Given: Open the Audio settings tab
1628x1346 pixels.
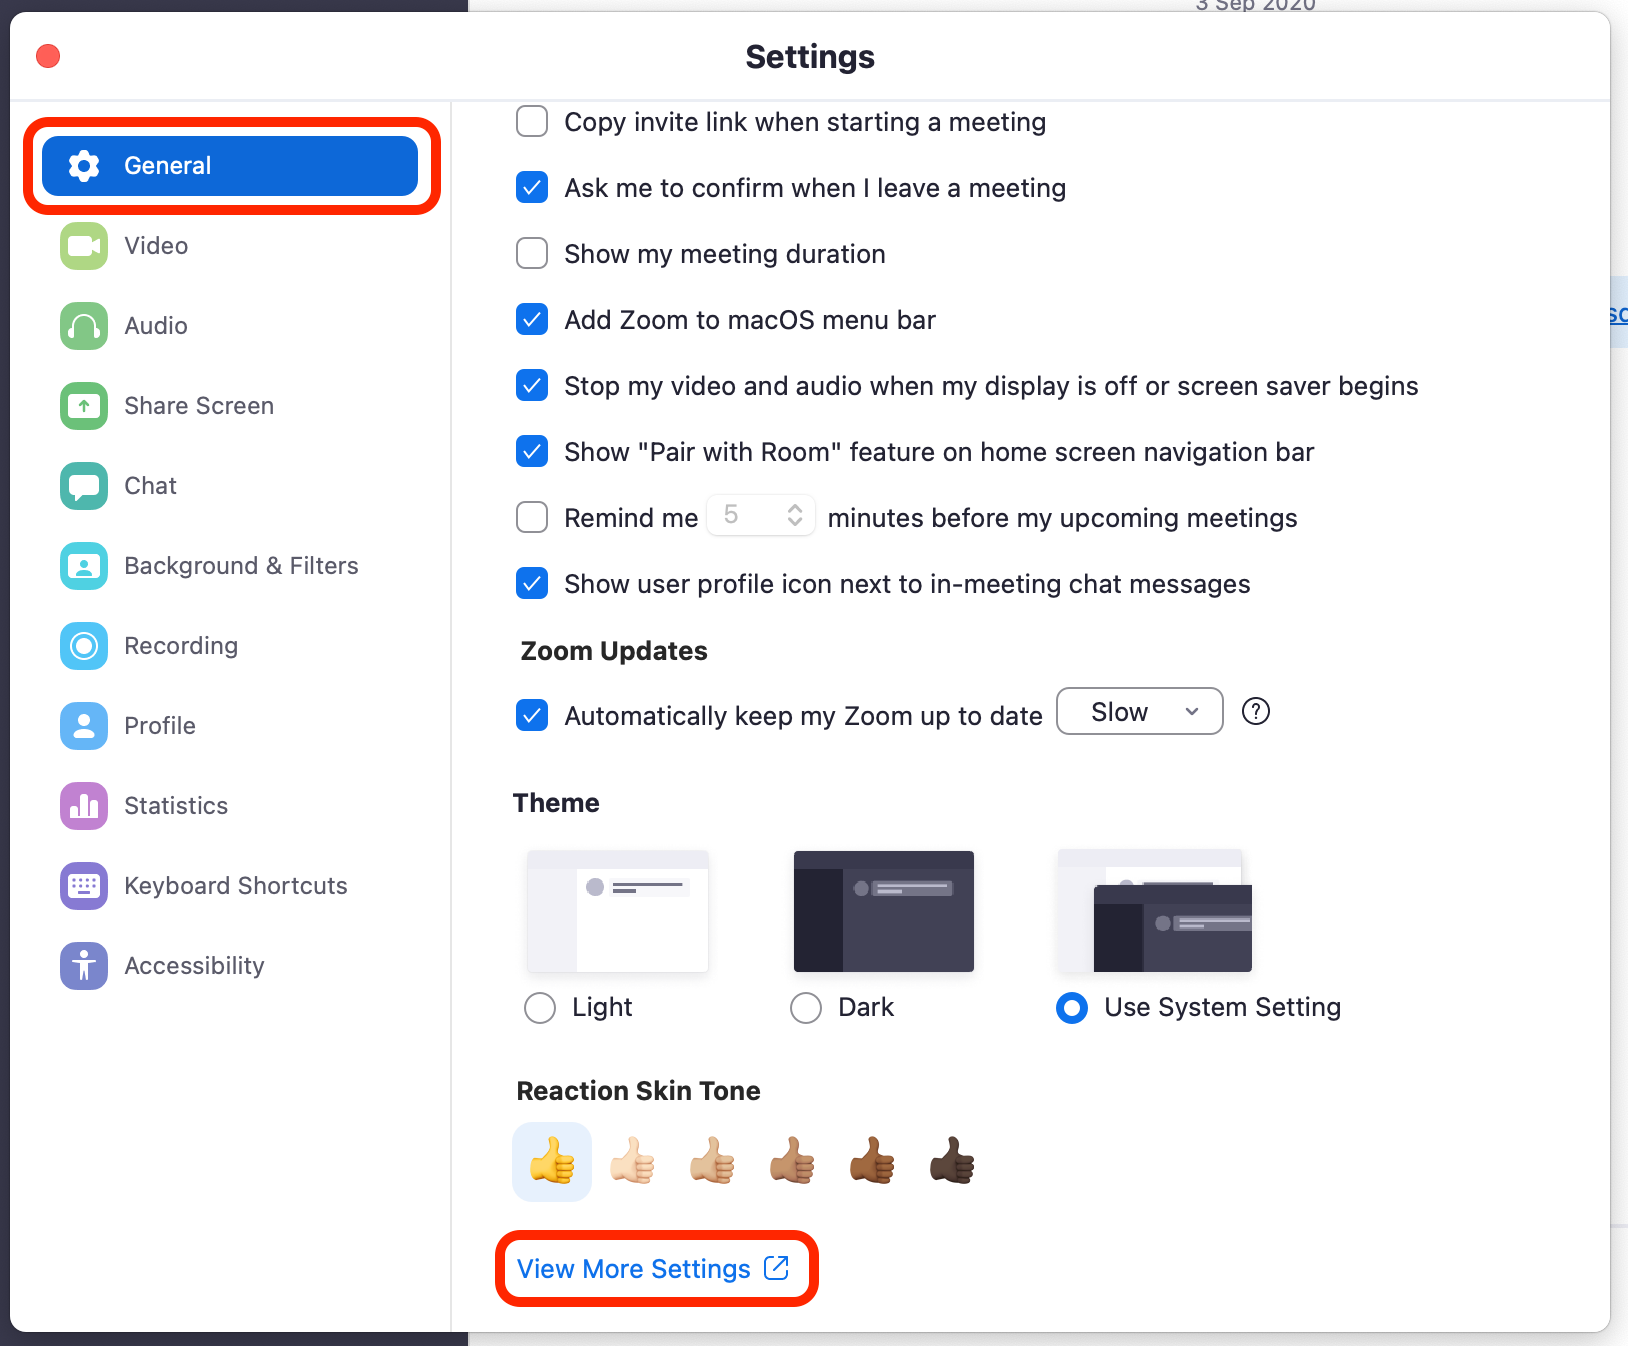Looking at the screenshot, I should (230, 326).
